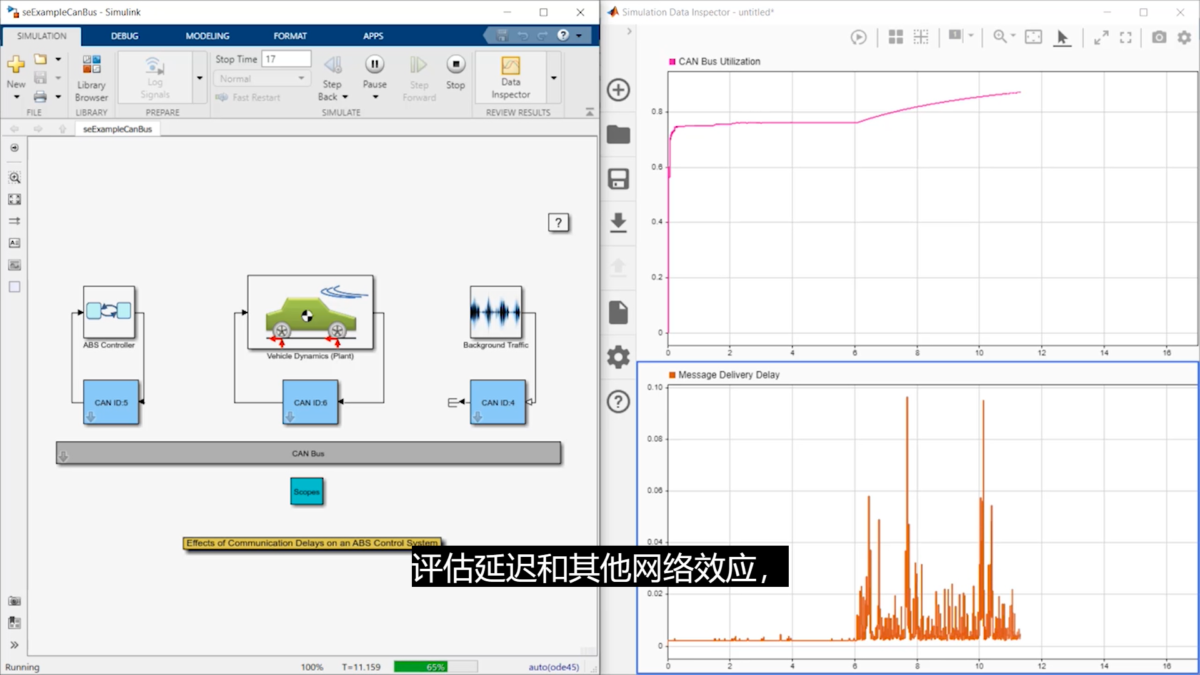Screen dimensions: 1200x675
Task: Click the model help question mark block
Action: [x=558, y=222]
